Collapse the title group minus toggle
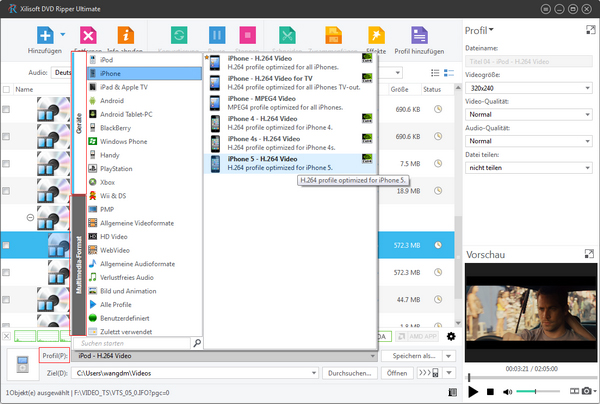Image resolution: width=600 pixels, height=404 pixels. (30, 218)
